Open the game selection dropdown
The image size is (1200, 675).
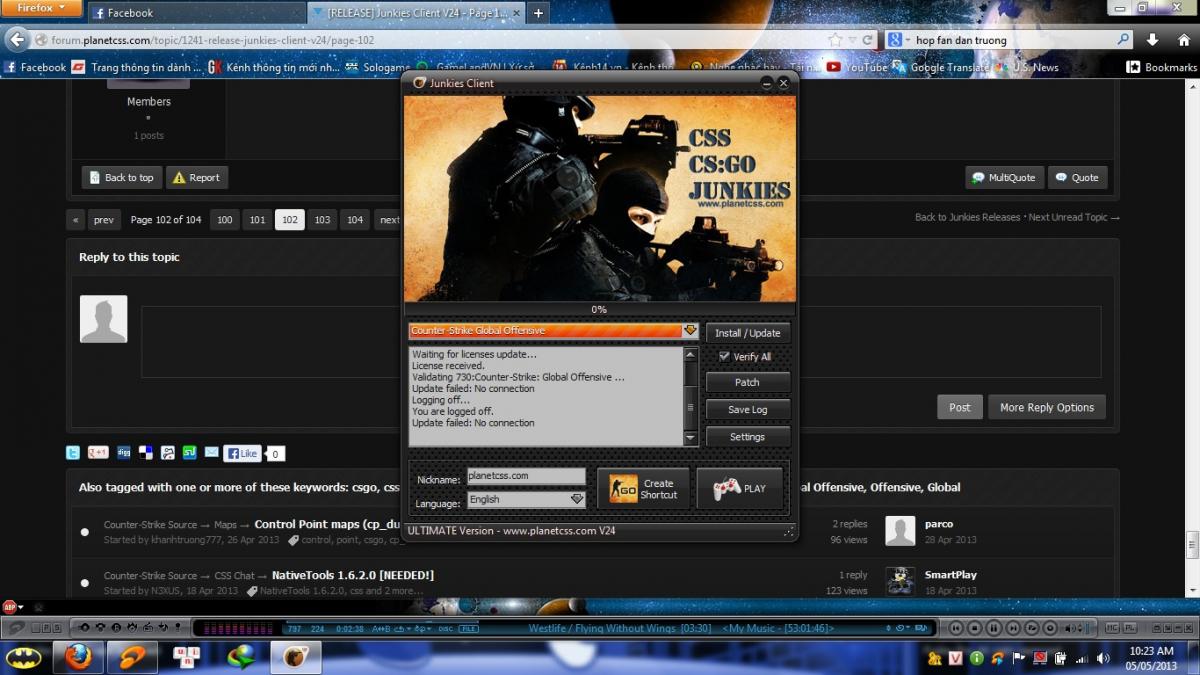point(690,331)
